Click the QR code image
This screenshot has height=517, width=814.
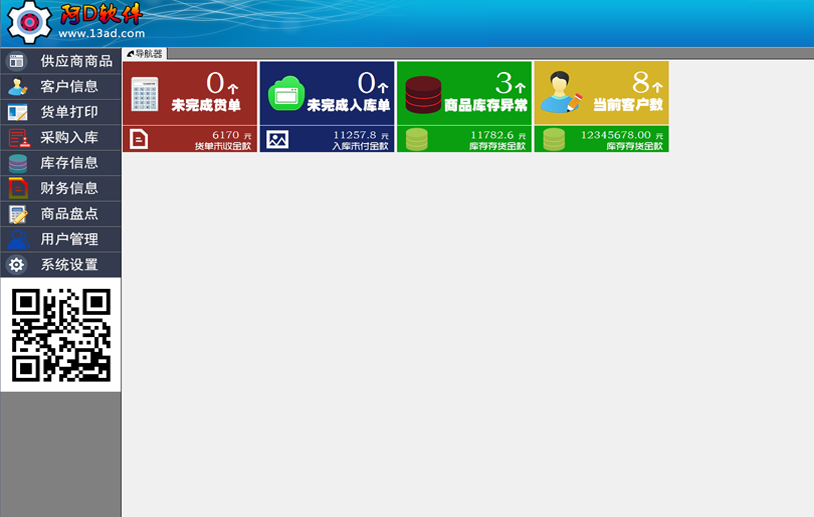(x=61, y=335)
